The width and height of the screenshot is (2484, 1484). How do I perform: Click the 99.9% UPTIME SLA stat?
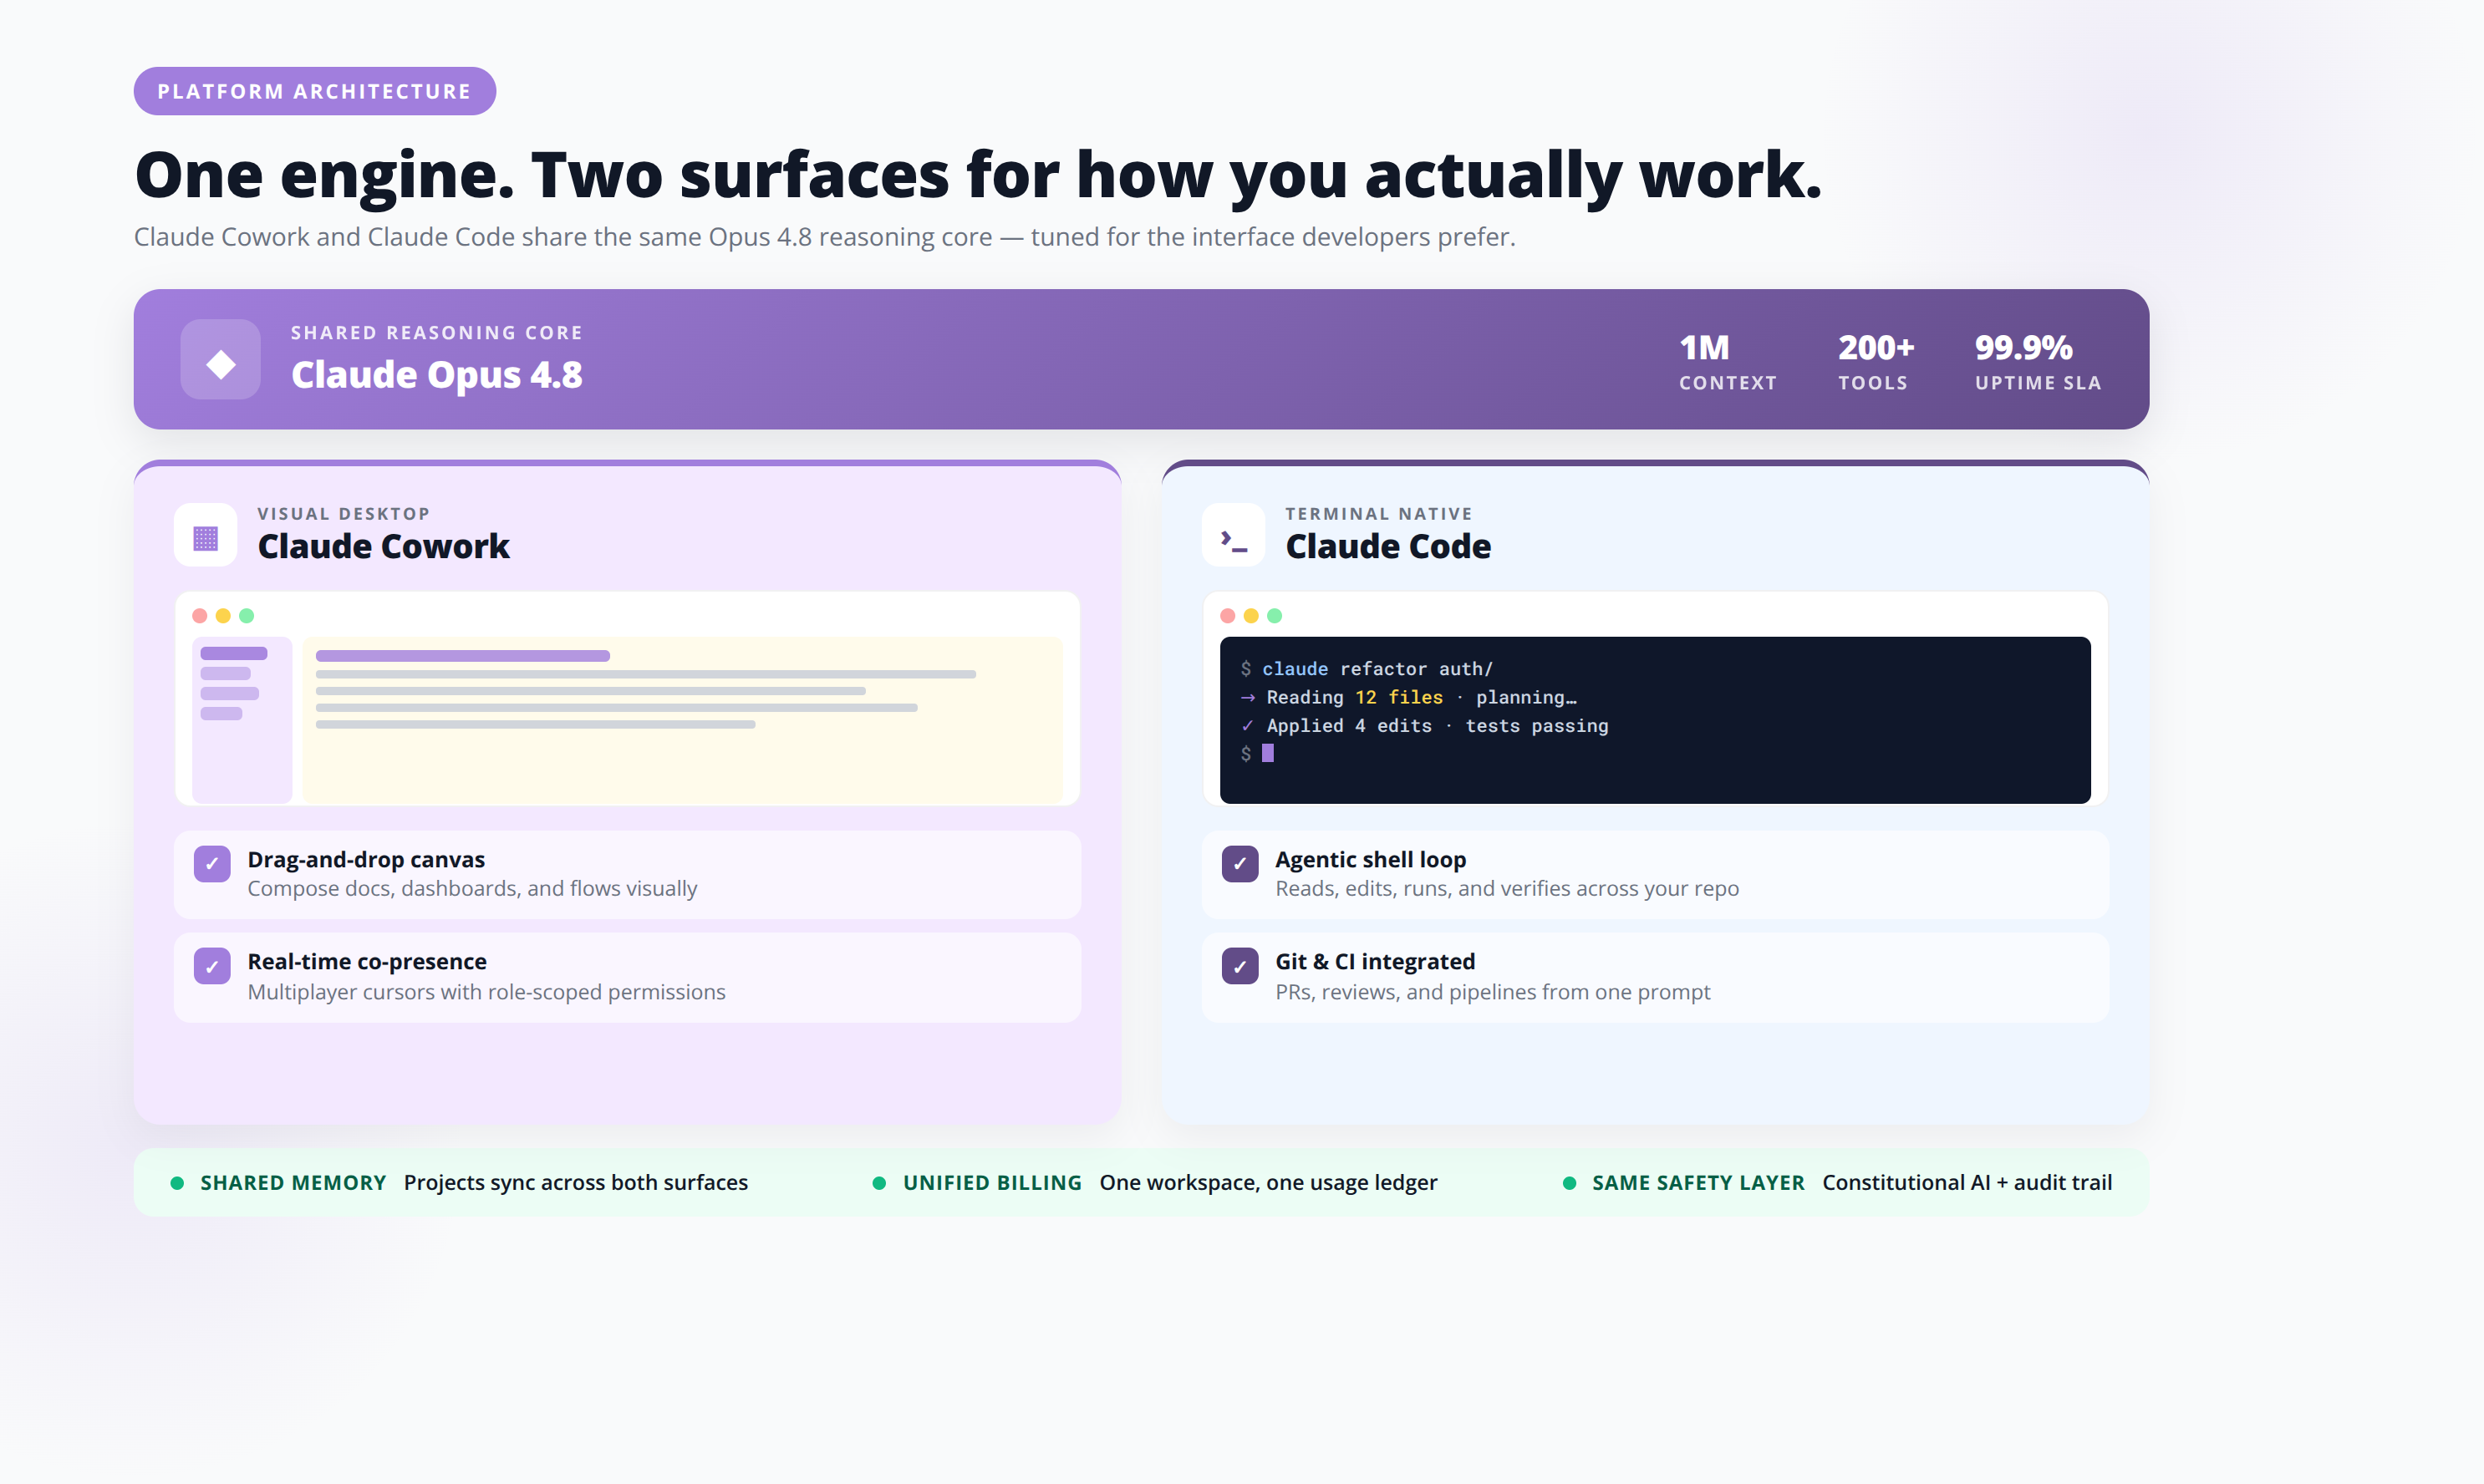2038,362
